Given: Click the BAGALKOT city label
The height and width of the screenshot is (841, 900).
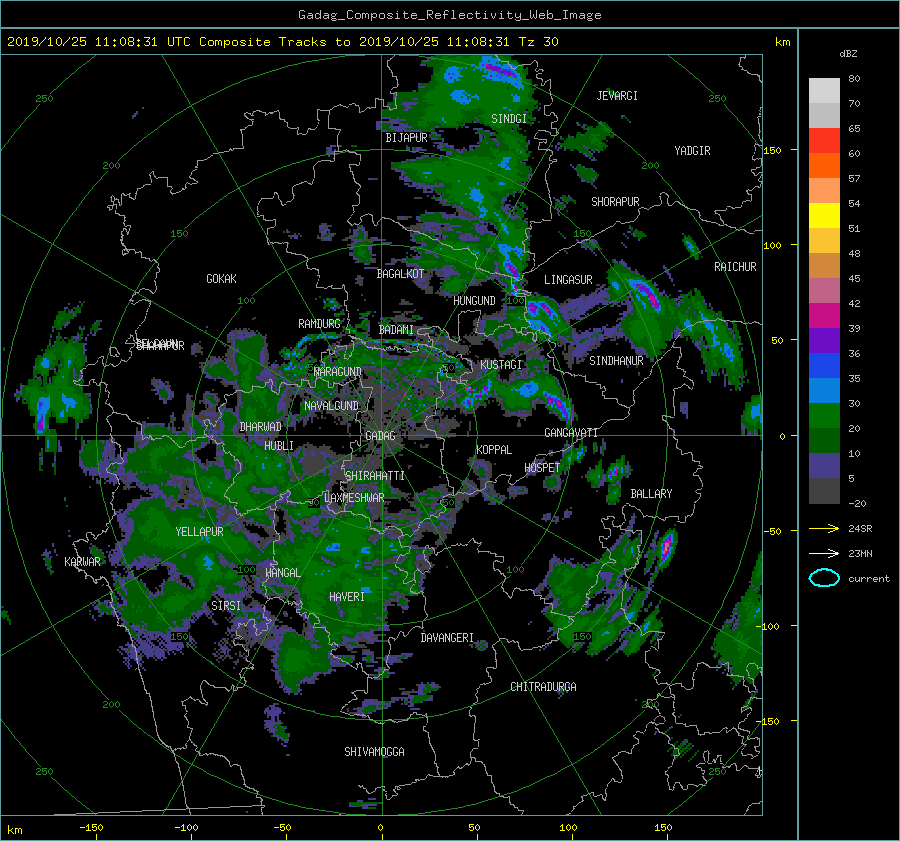Looking at the screenshot, I should [x=400, y=274].
